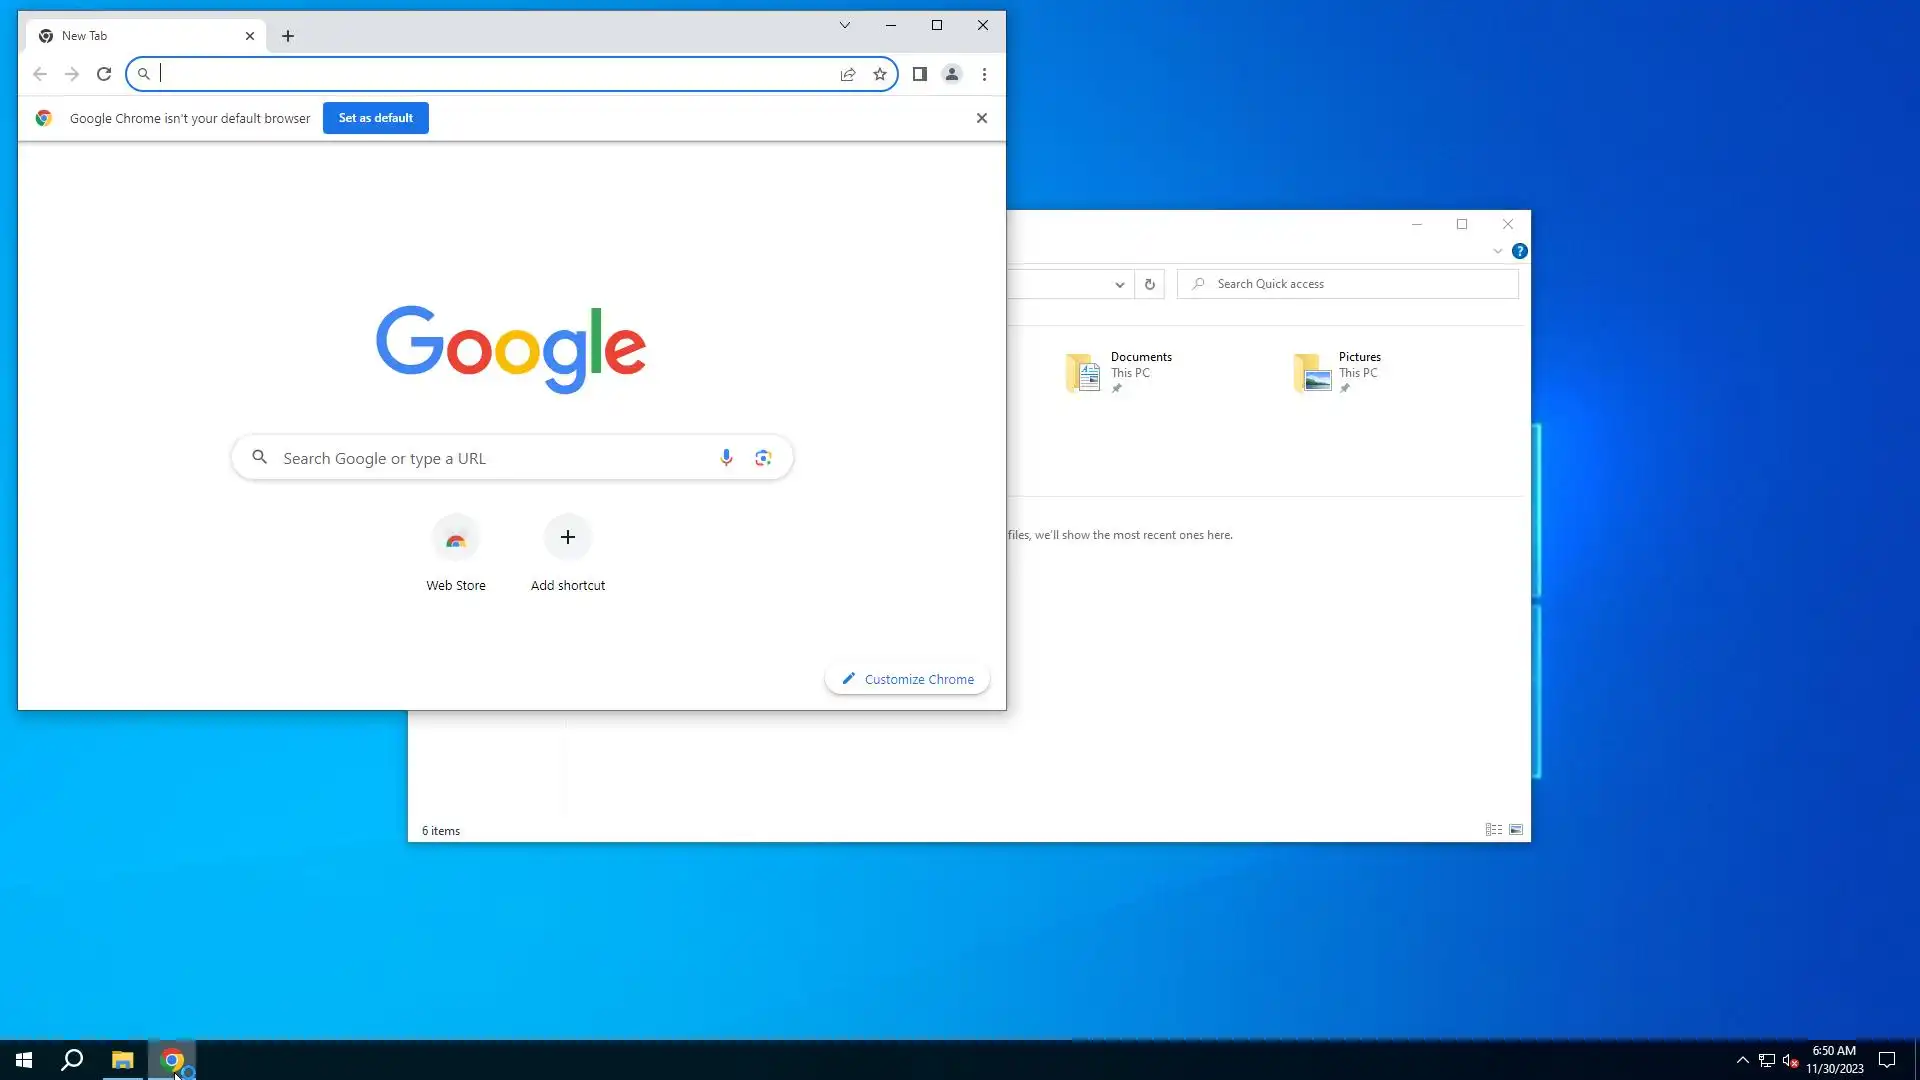Open the Chrome tab search dropdown
Viewport: 1920px width, 1080px height.
coord(845,25)
